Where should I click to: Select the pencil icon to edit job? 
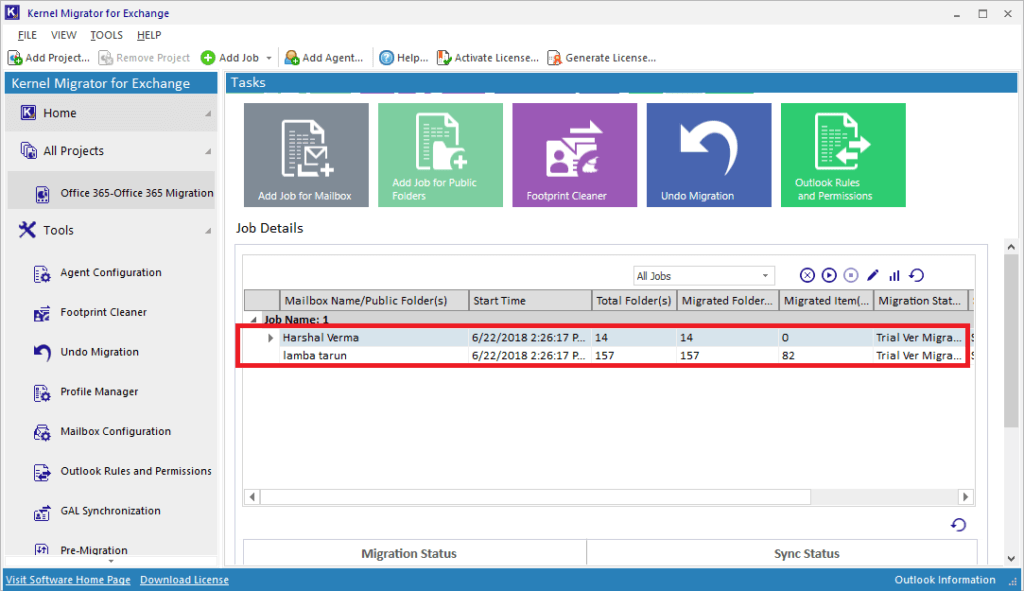tap(873, 275)
